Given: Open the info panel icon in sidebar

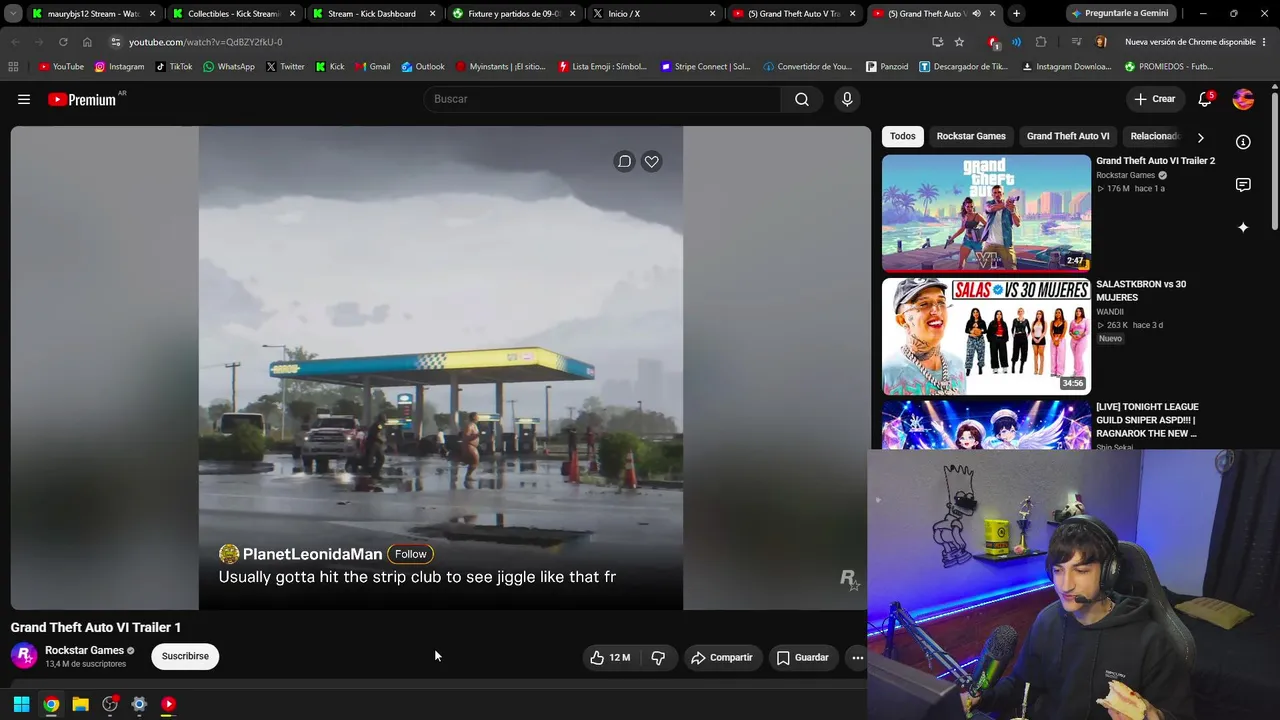Looking at the screenshot, I should 1243,142.
